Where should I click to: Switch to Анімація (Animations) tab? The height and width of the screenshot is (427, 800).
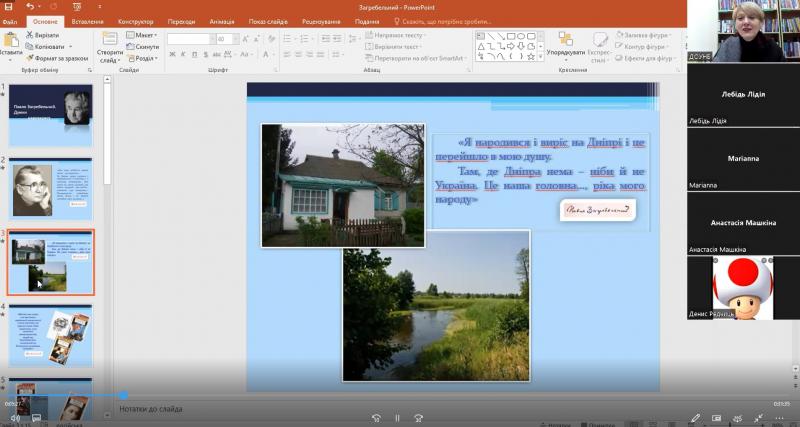tap(222, 22)
